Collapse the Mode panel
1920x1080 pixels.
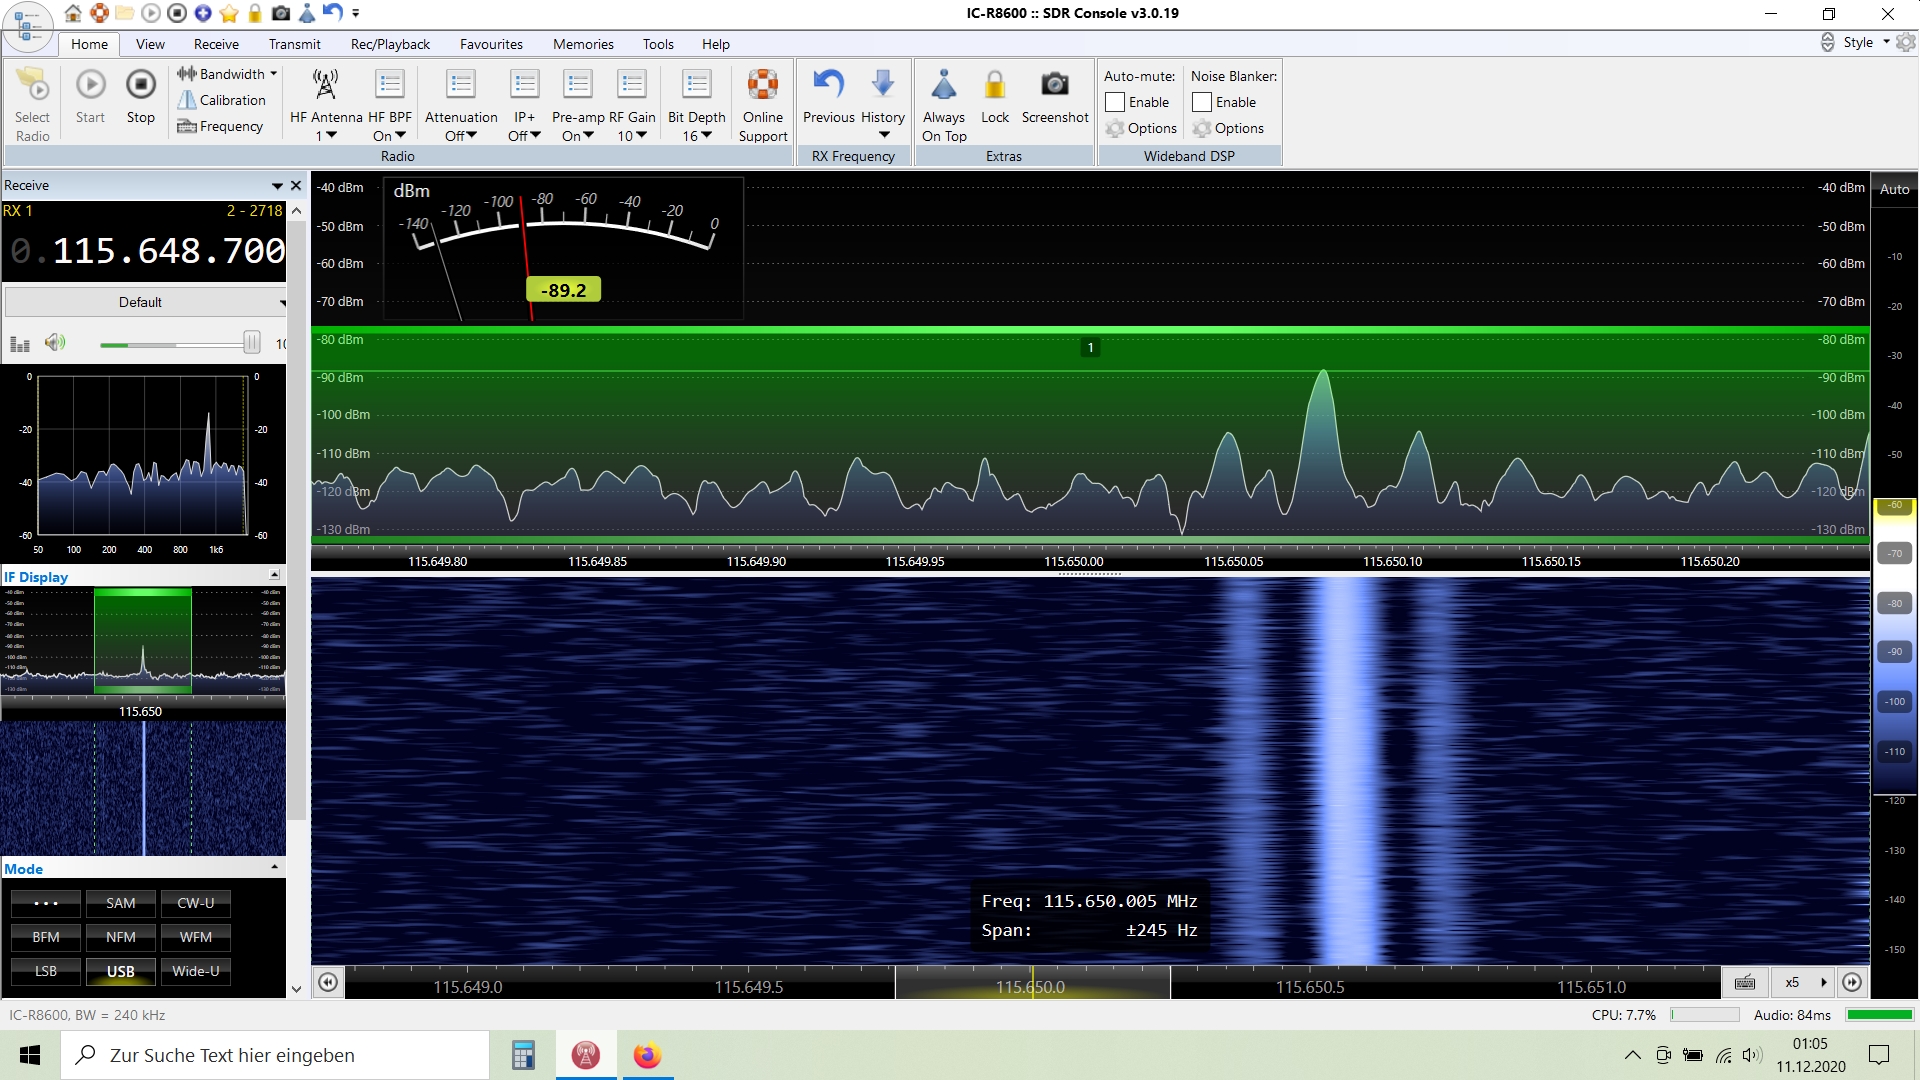point(274,867)
